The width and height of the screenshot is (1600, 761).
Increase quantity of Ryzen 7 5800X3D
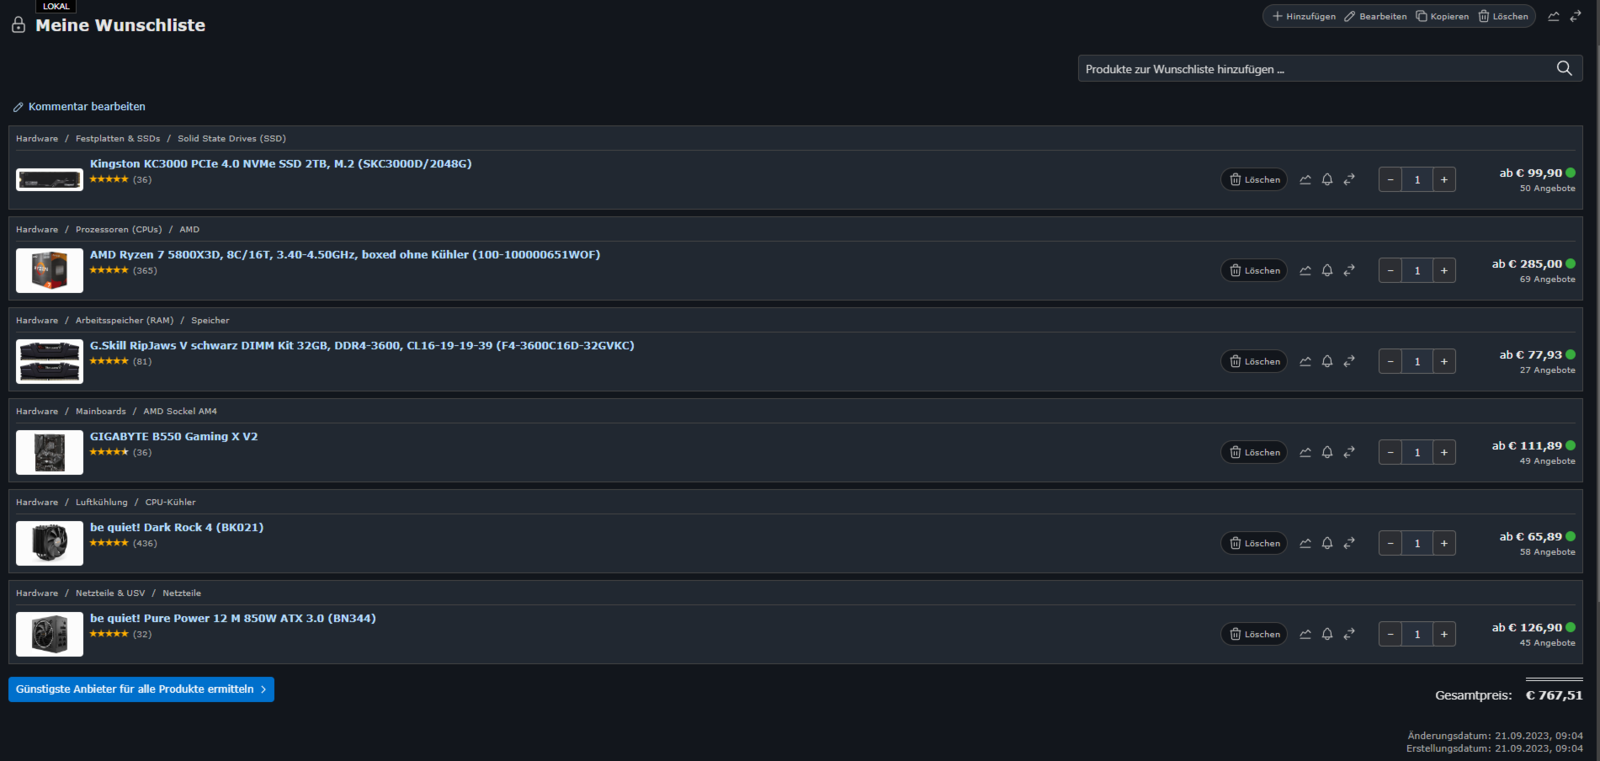pos(1444,271)
